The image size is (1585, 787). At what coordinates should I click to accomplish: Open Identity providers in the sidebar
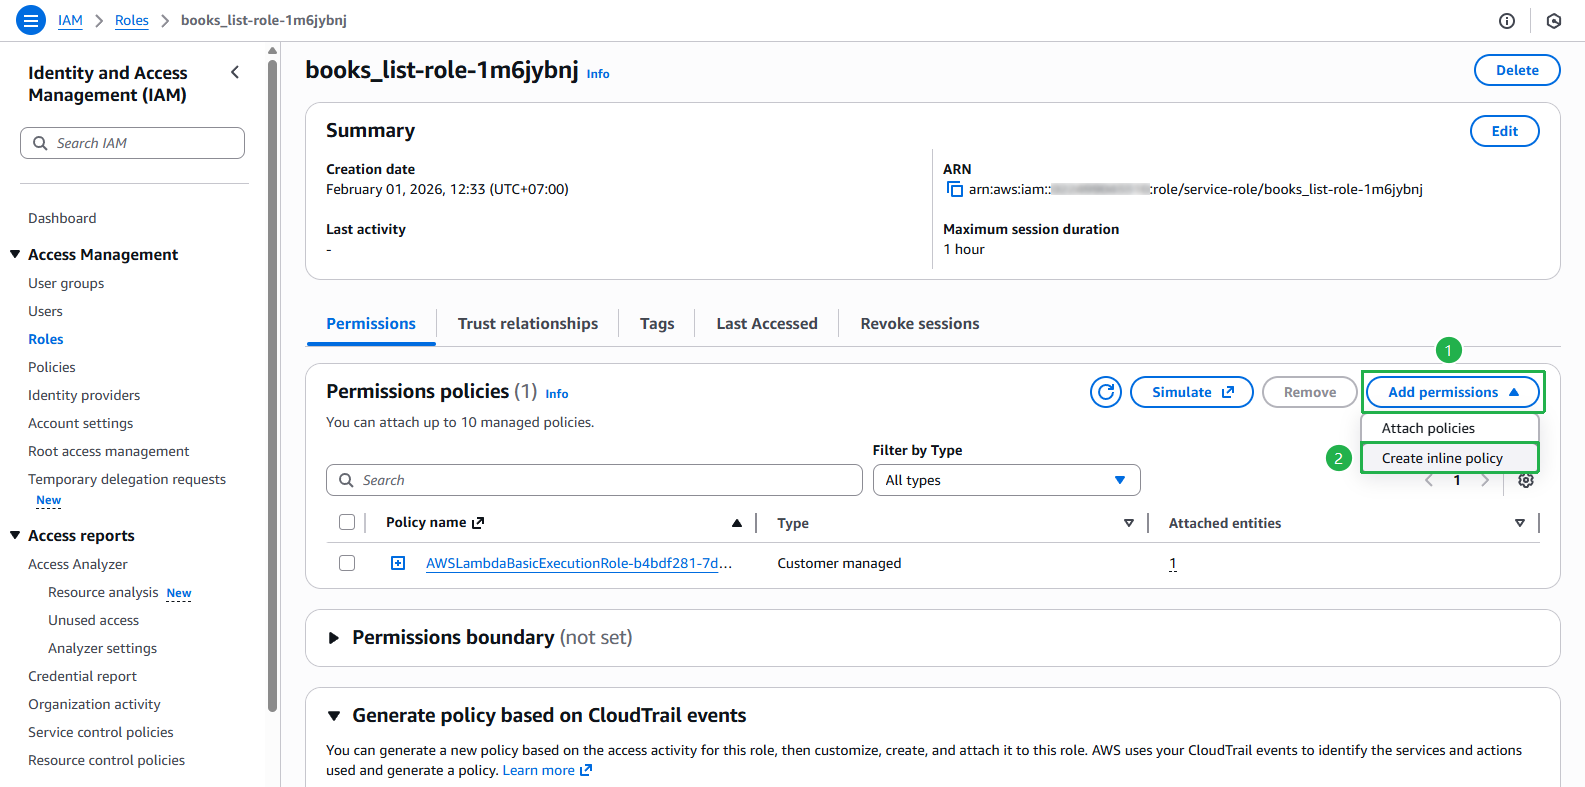[84, 395]
